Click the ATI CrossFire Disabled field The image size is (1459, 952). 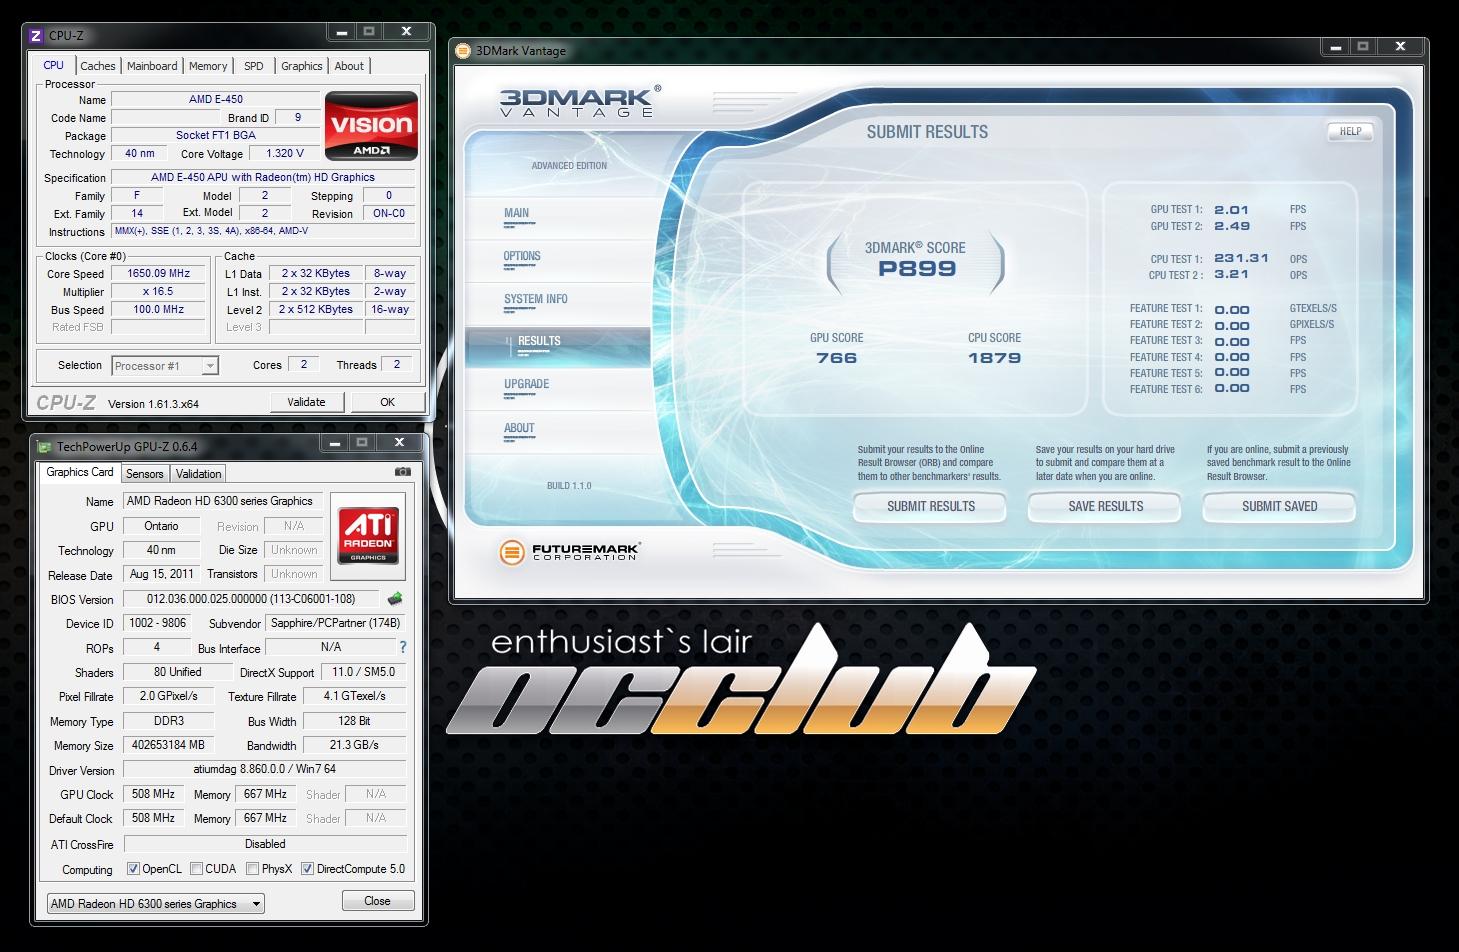click(265, 844)
